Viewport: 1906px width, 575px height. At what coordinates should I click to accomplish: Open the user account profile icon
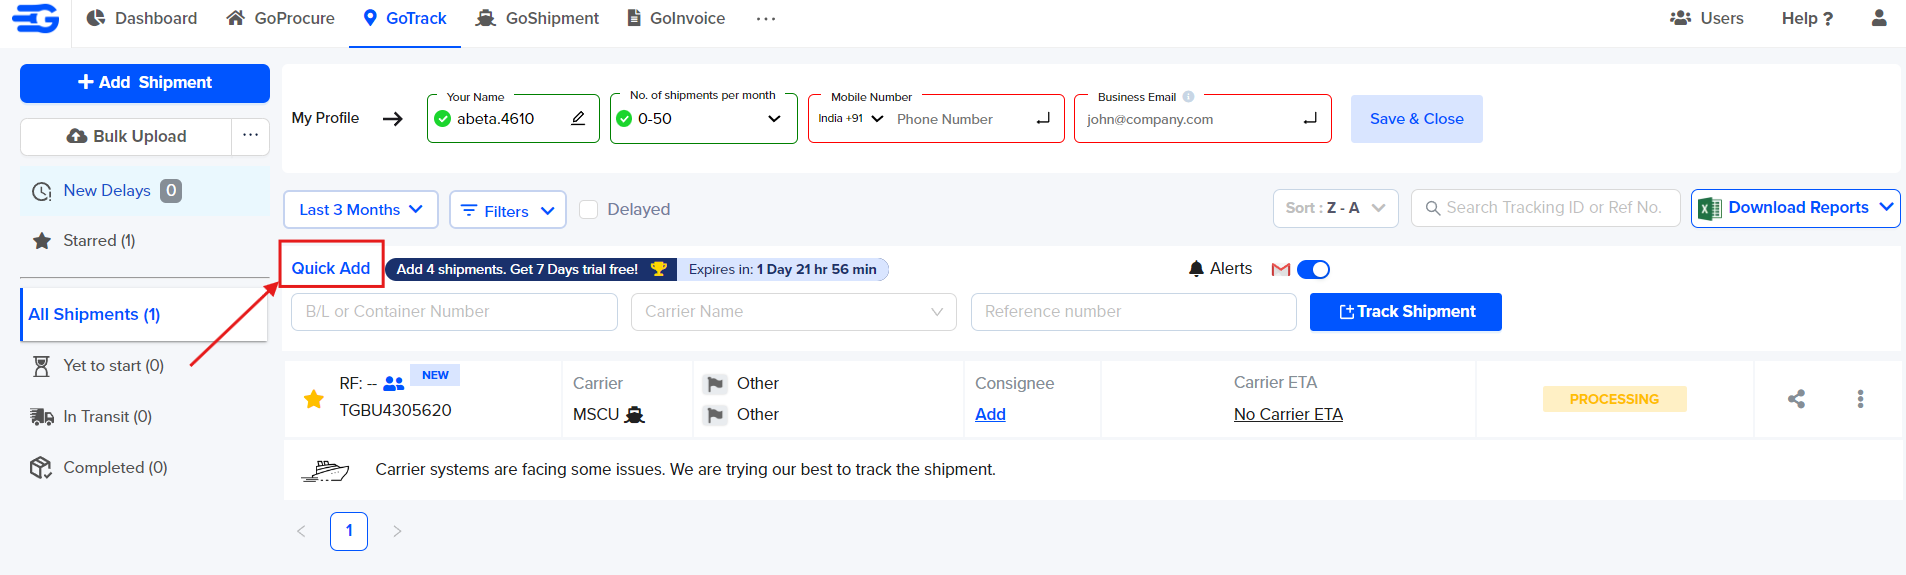tap(1879, 18)
